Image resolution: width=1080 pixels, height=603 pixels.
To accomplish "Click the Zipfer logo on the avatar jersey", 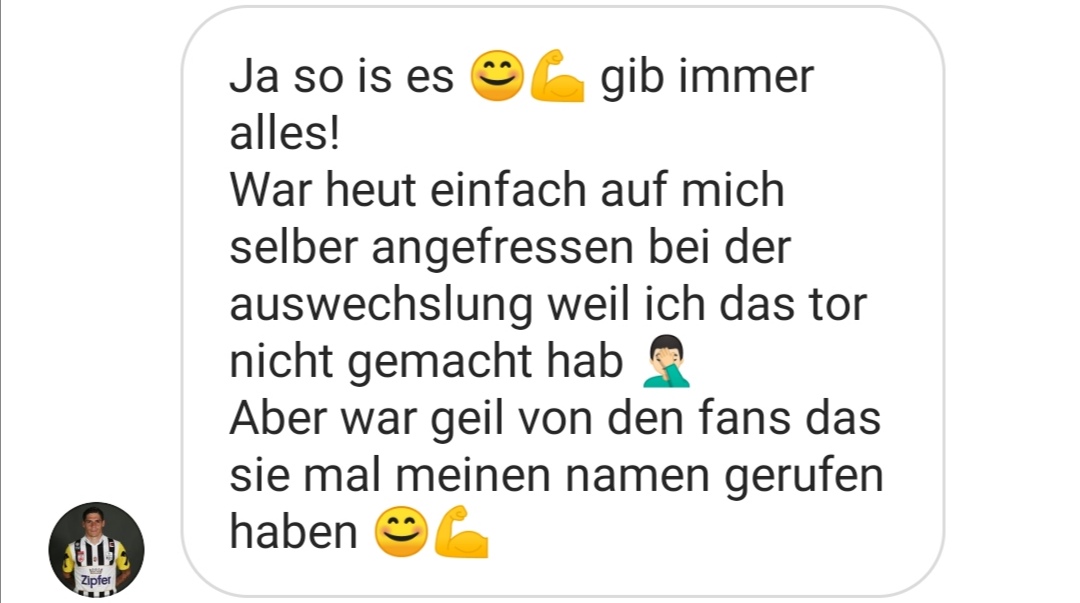I will [96, 580].
